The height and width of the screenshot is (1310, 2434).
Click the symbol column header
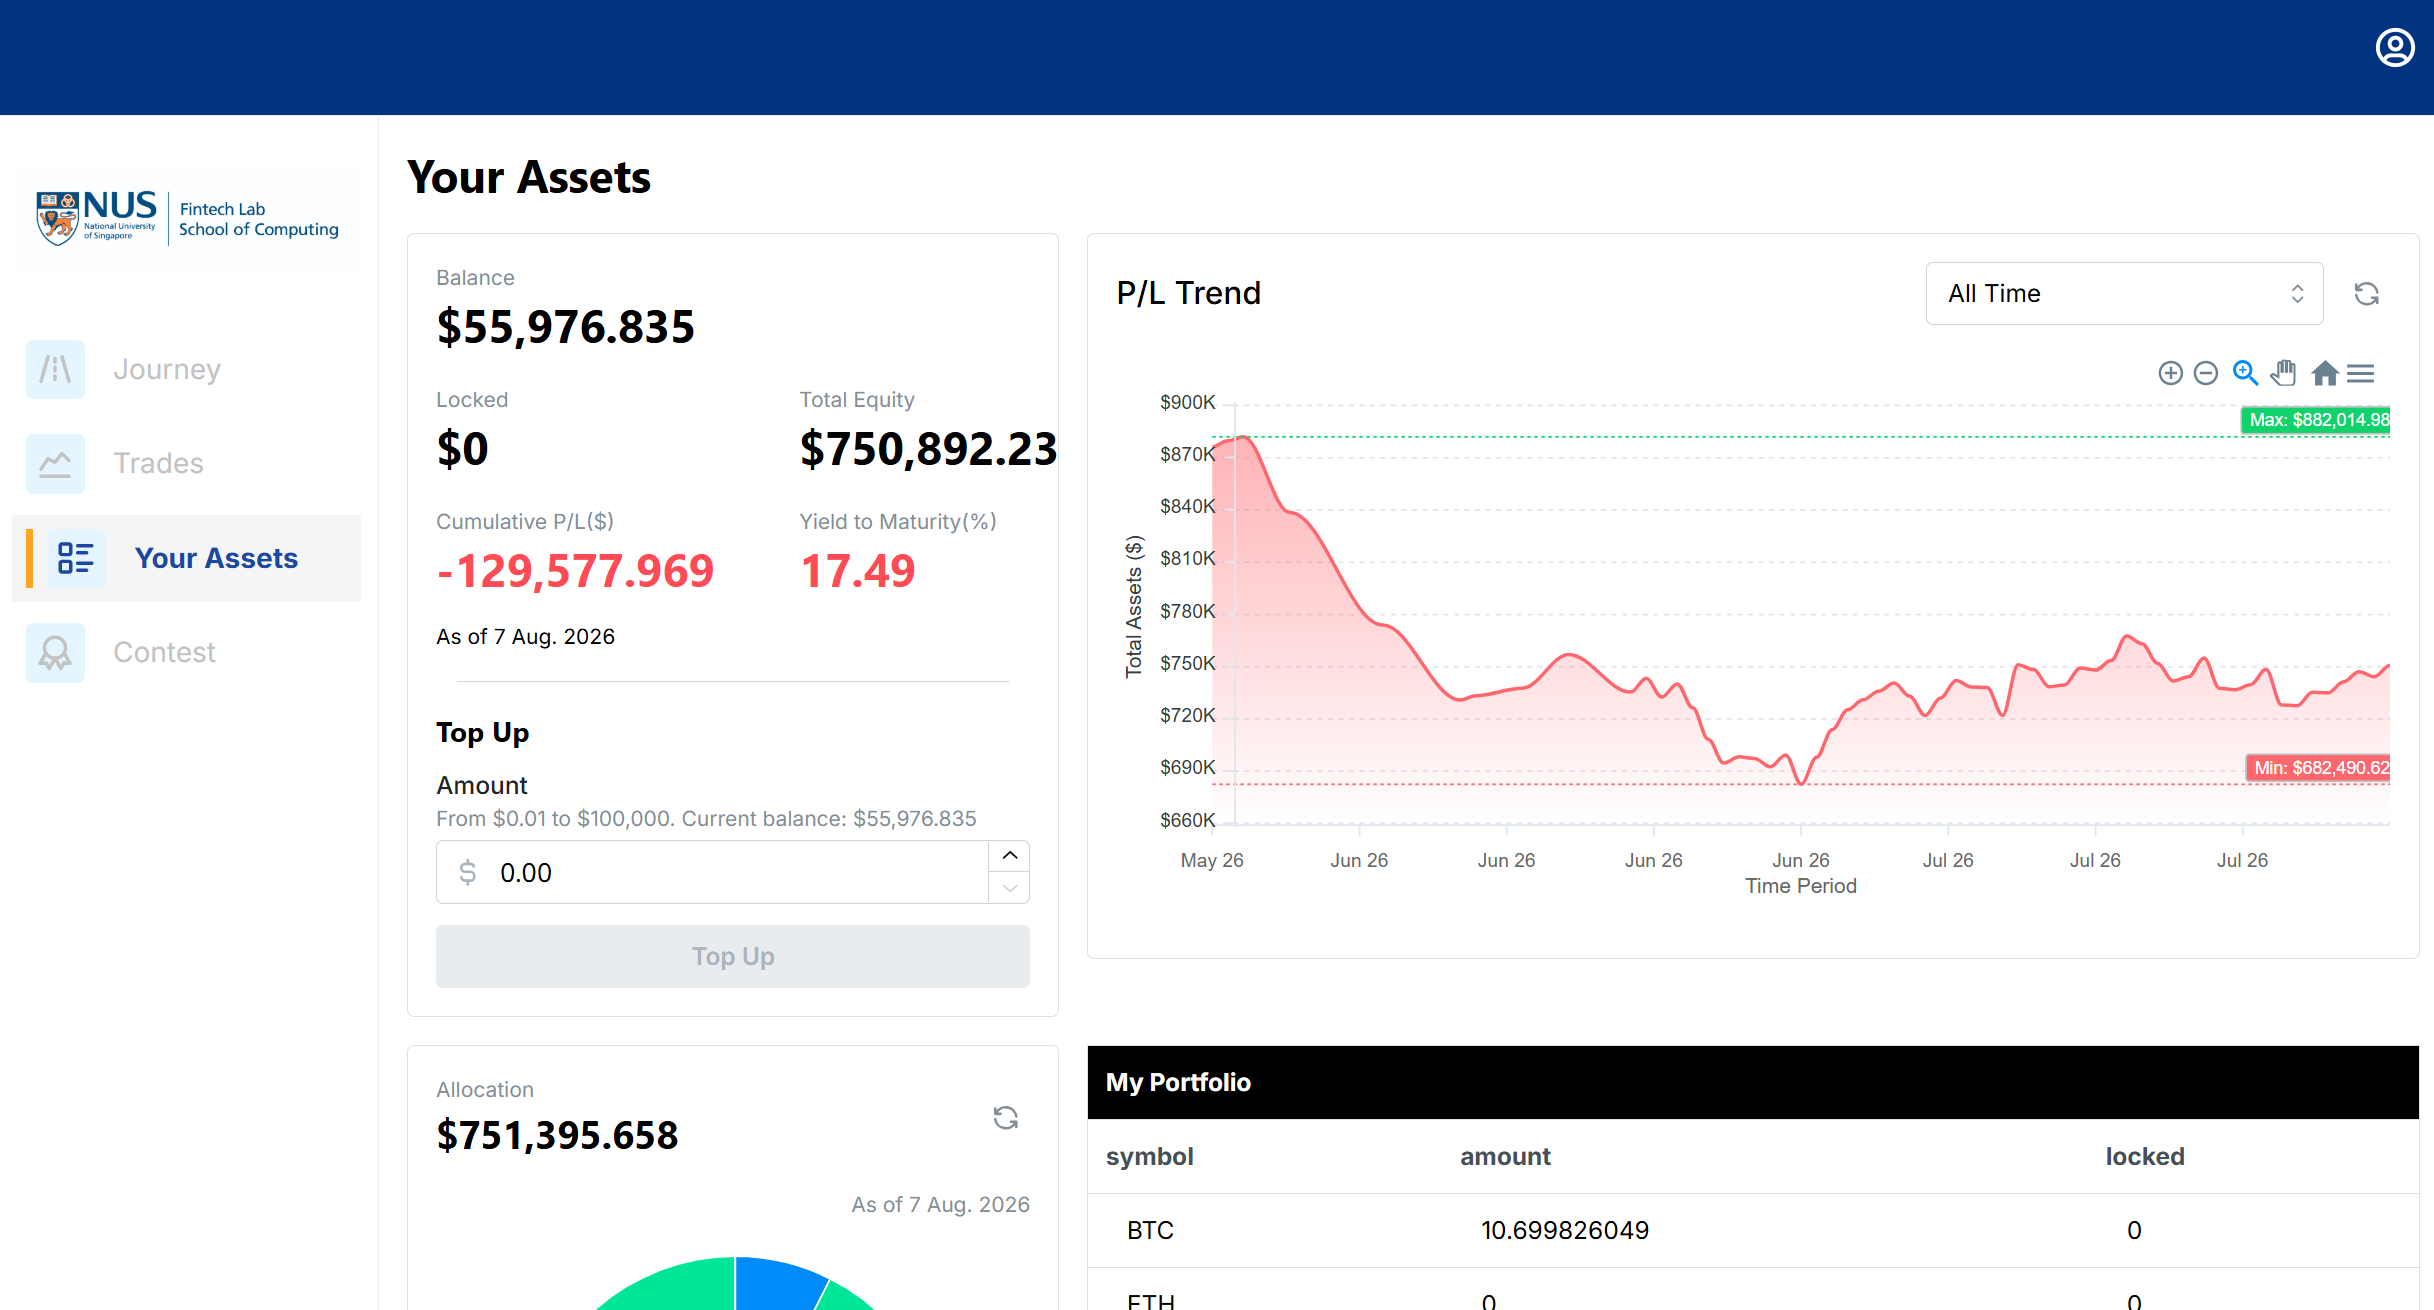(1150, 1157)
